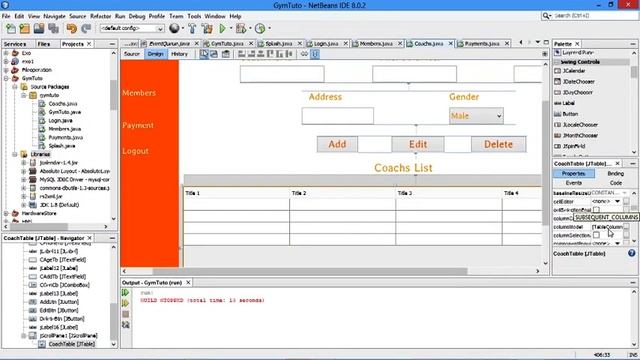The image size is (640, 360).
Task: Click the Edit button in the form
Action: (418, 144)
